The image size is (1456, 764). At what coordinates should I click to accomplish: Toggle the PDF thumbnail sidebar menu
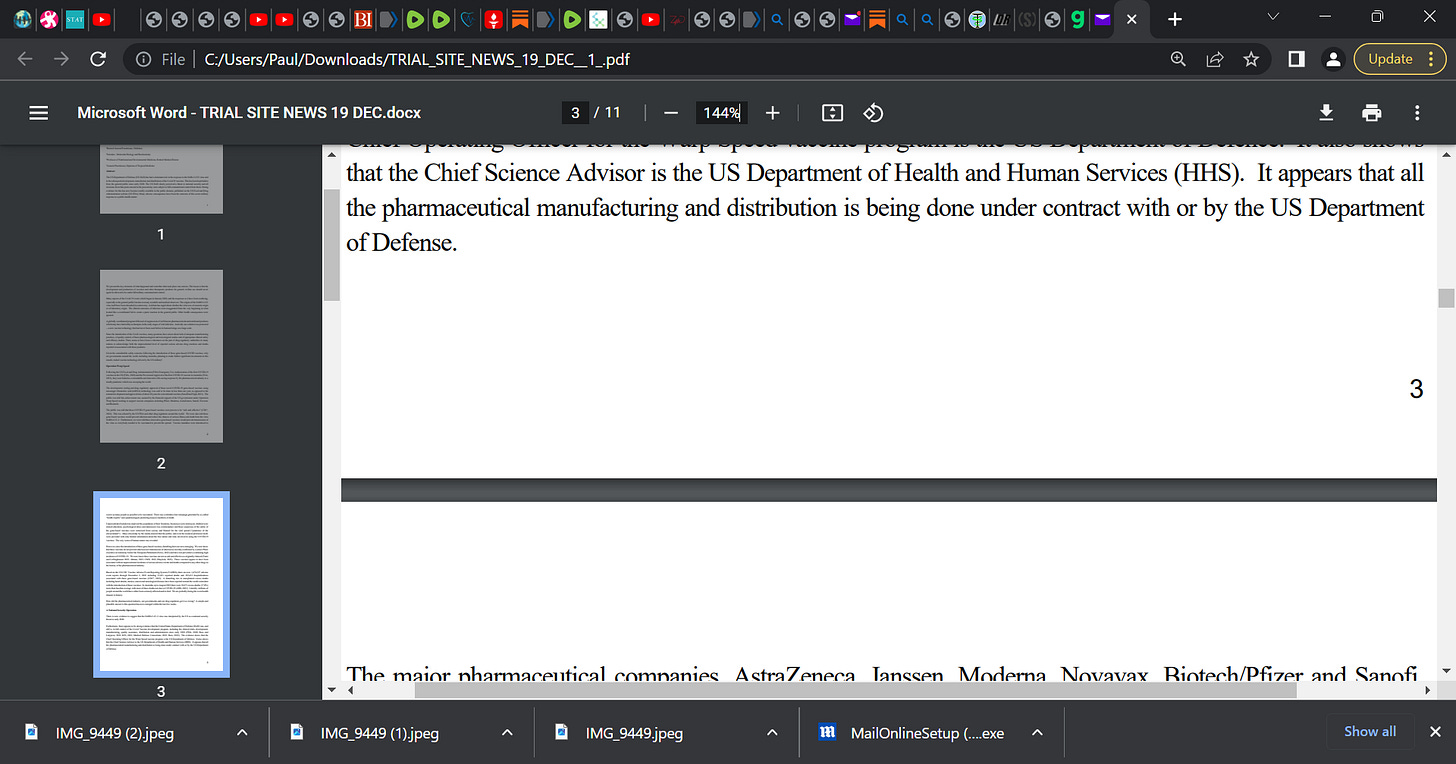pos(39,113)
